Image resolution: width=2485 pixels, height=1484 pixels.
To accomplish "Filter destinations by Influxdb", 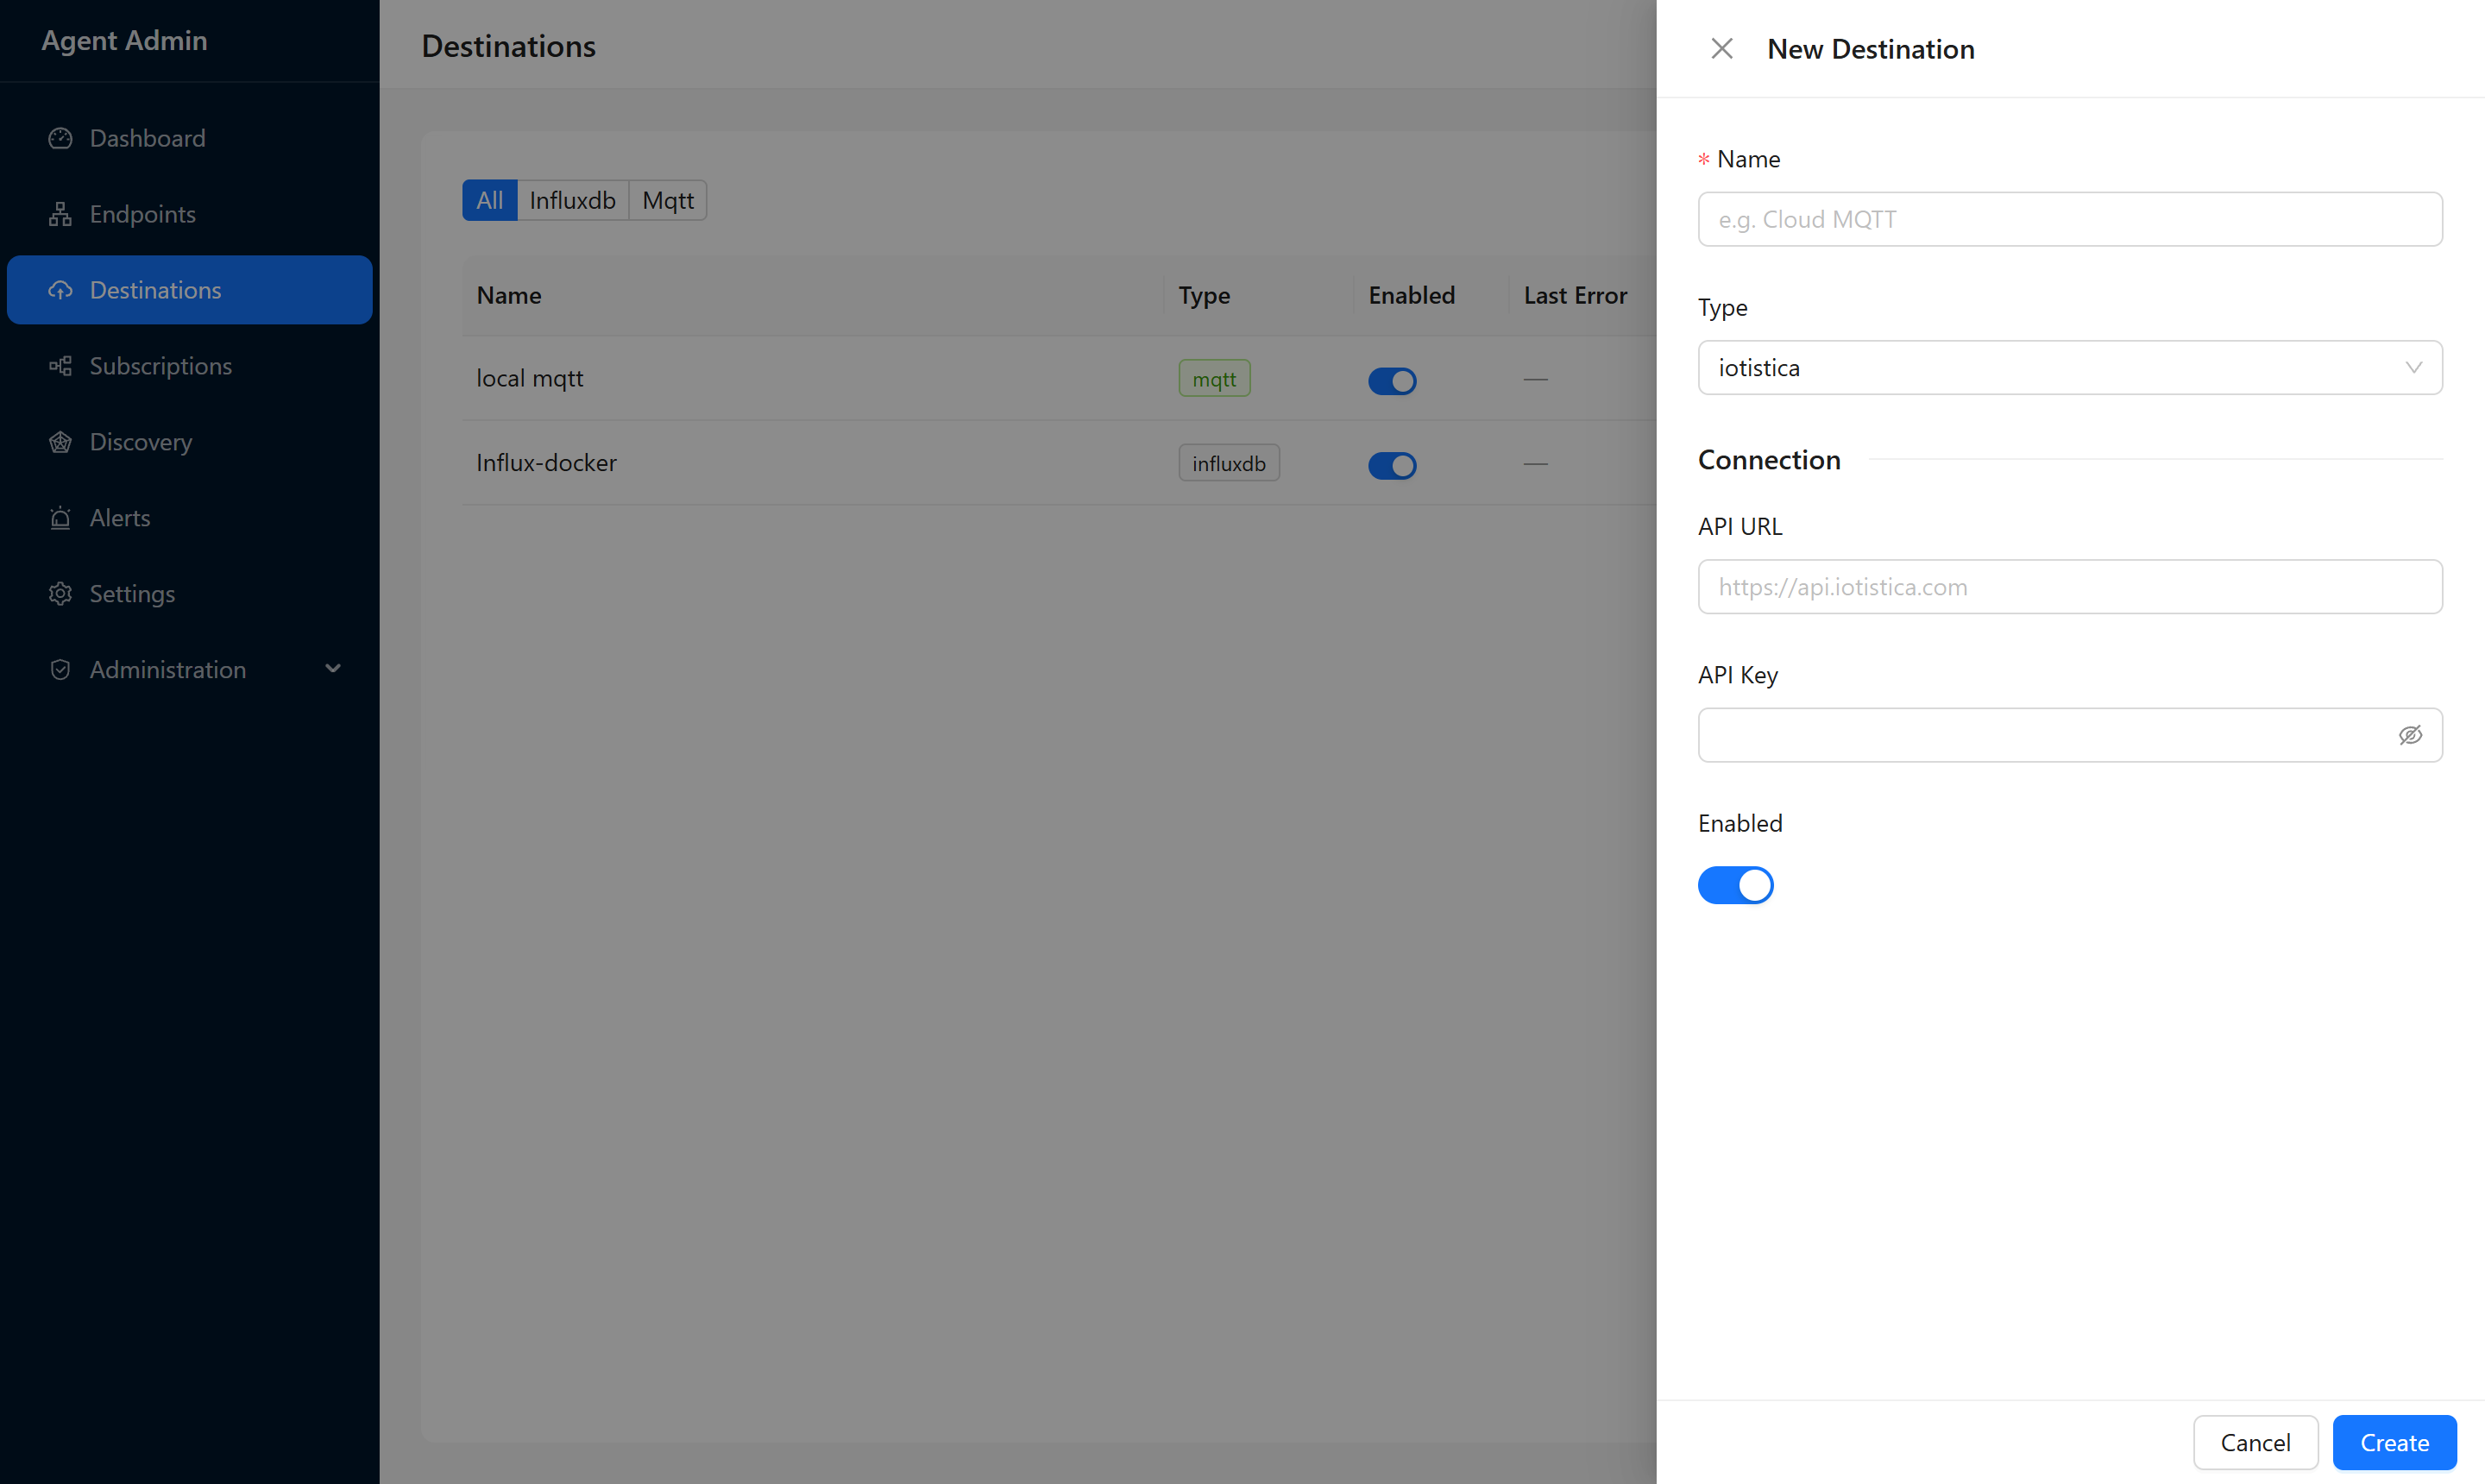I will (573, 200).
